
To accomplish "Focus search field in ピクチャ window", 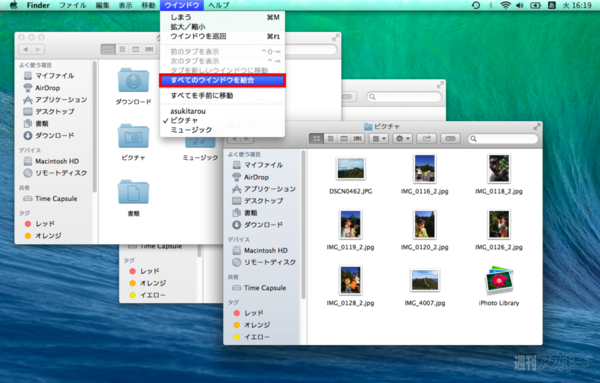I will pyautogui.click(x=503, y=139).
